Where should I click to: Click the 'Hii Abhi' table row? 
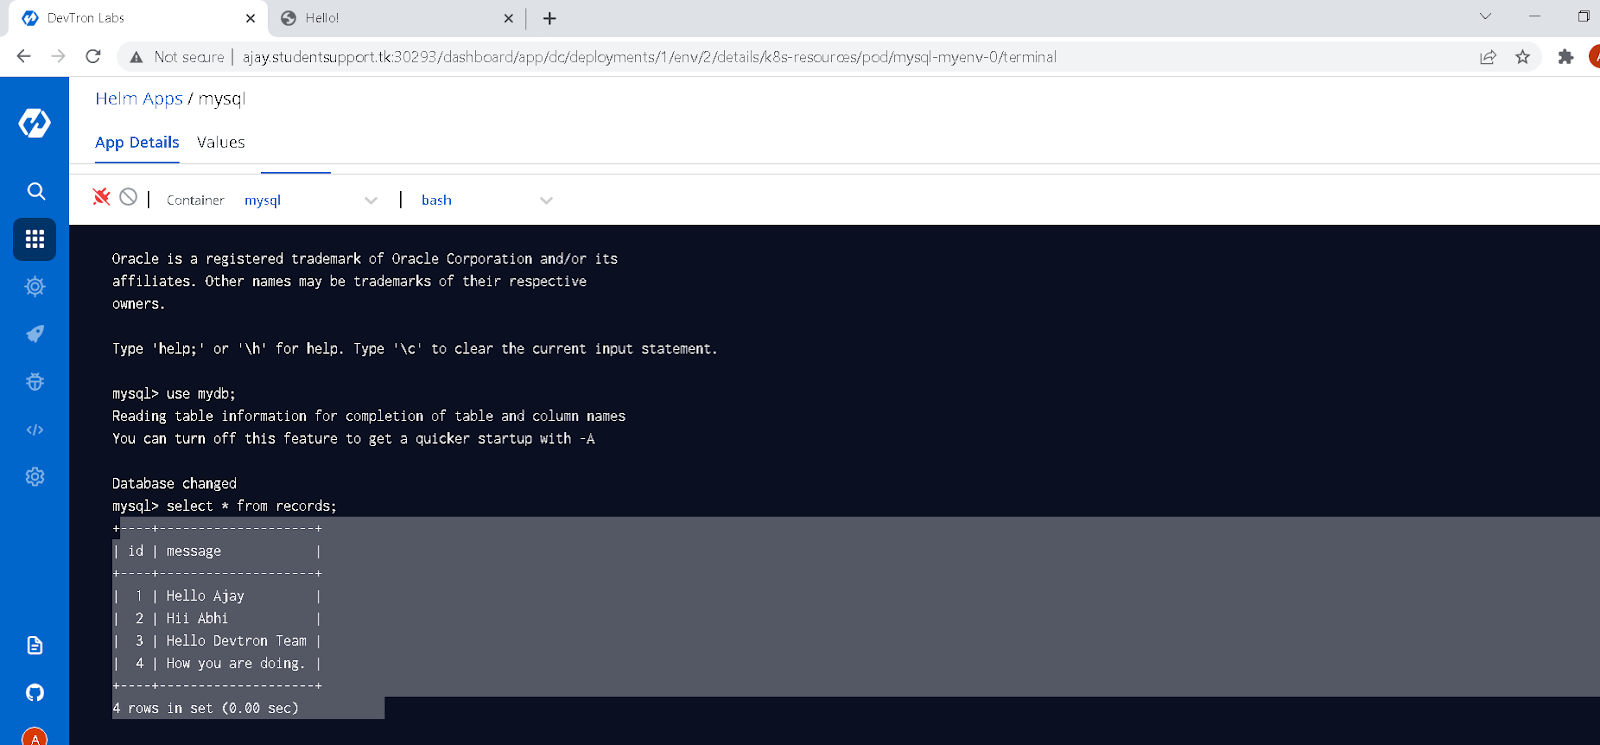pos(217,618)
